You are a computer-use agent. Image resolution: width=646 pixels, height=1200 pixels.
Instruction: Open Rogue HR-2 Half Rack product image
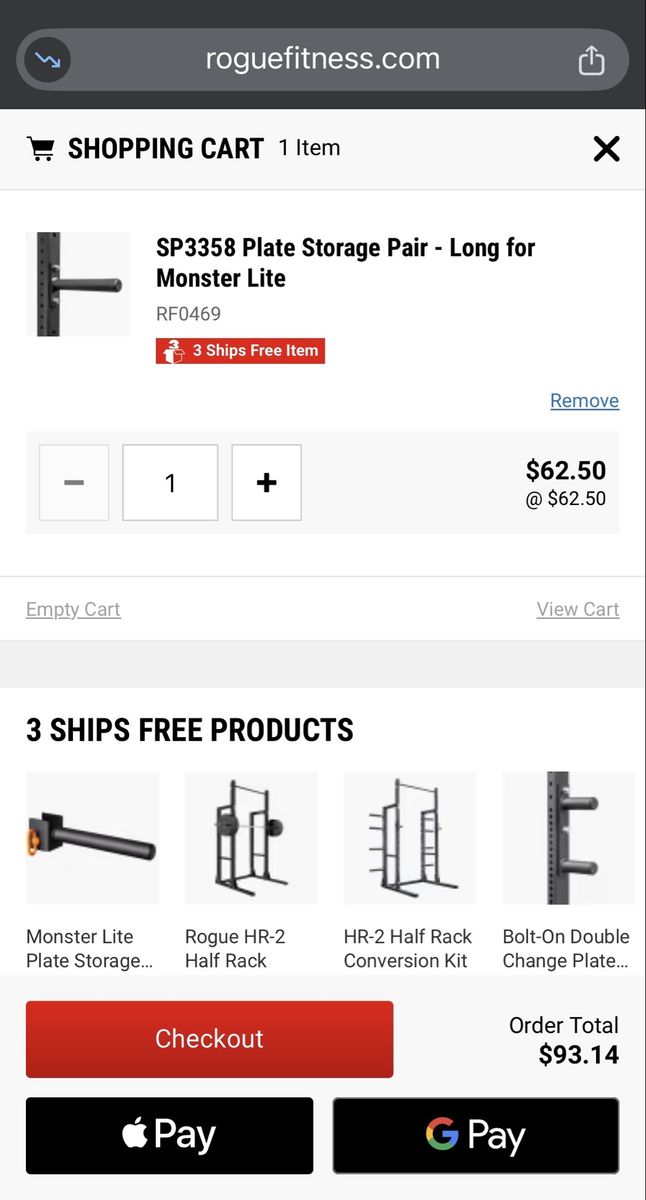251,837
